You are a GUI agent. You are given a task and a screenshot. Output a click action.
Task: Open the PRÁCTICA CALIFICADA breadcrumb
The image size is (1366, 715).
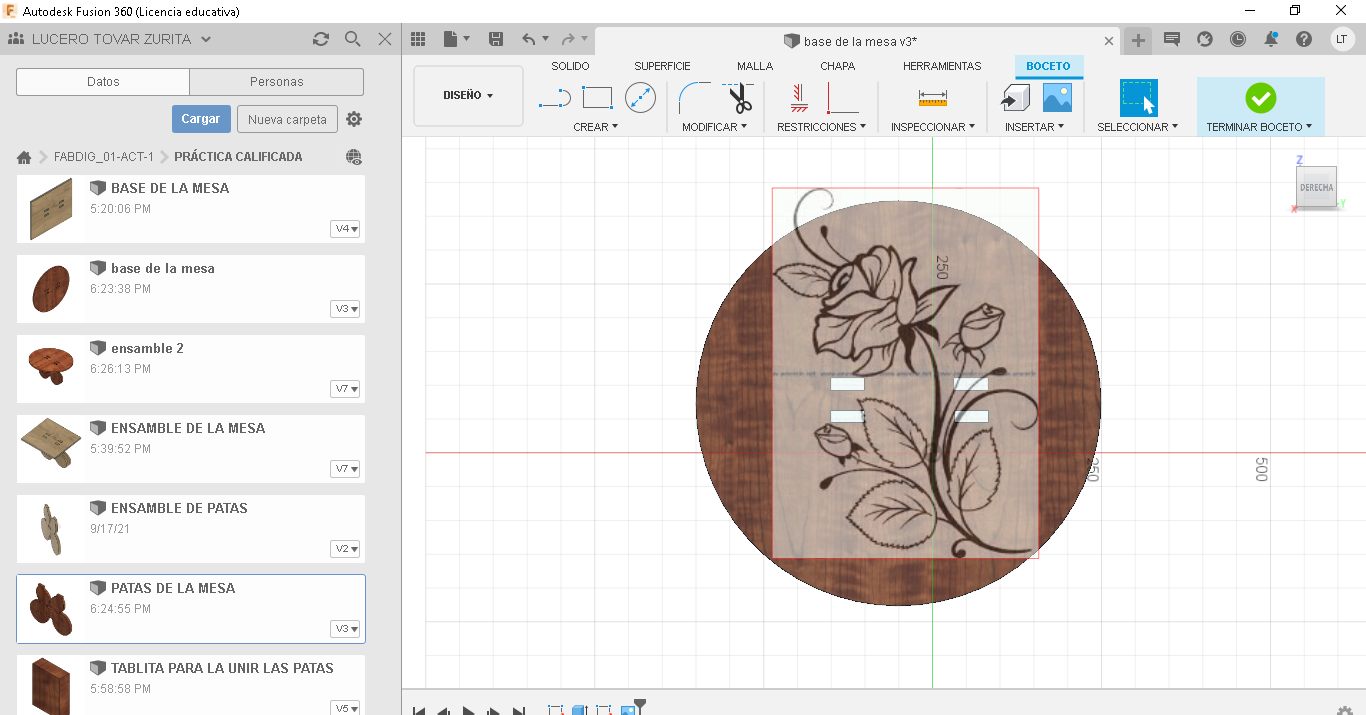(238, 157)
